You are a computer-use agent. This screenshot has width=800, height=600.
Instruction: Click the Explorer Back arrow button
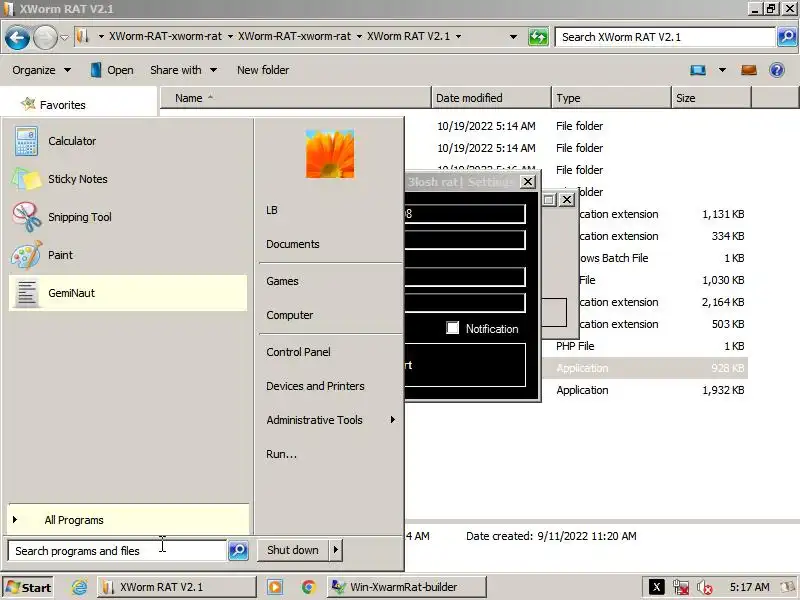coord(17,37)
